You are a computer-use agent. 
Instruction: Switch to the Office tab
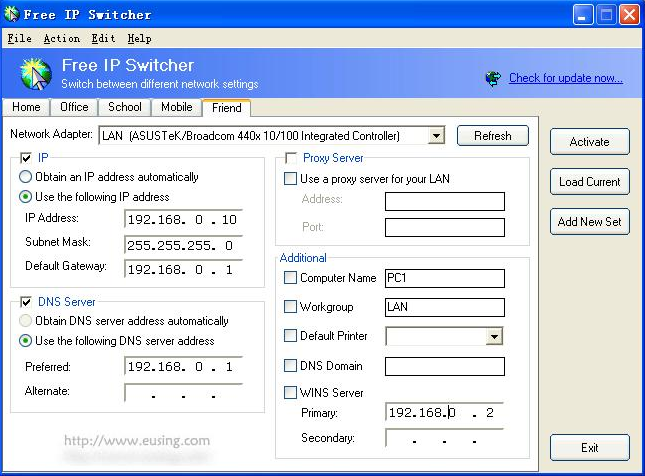[74, 107]
